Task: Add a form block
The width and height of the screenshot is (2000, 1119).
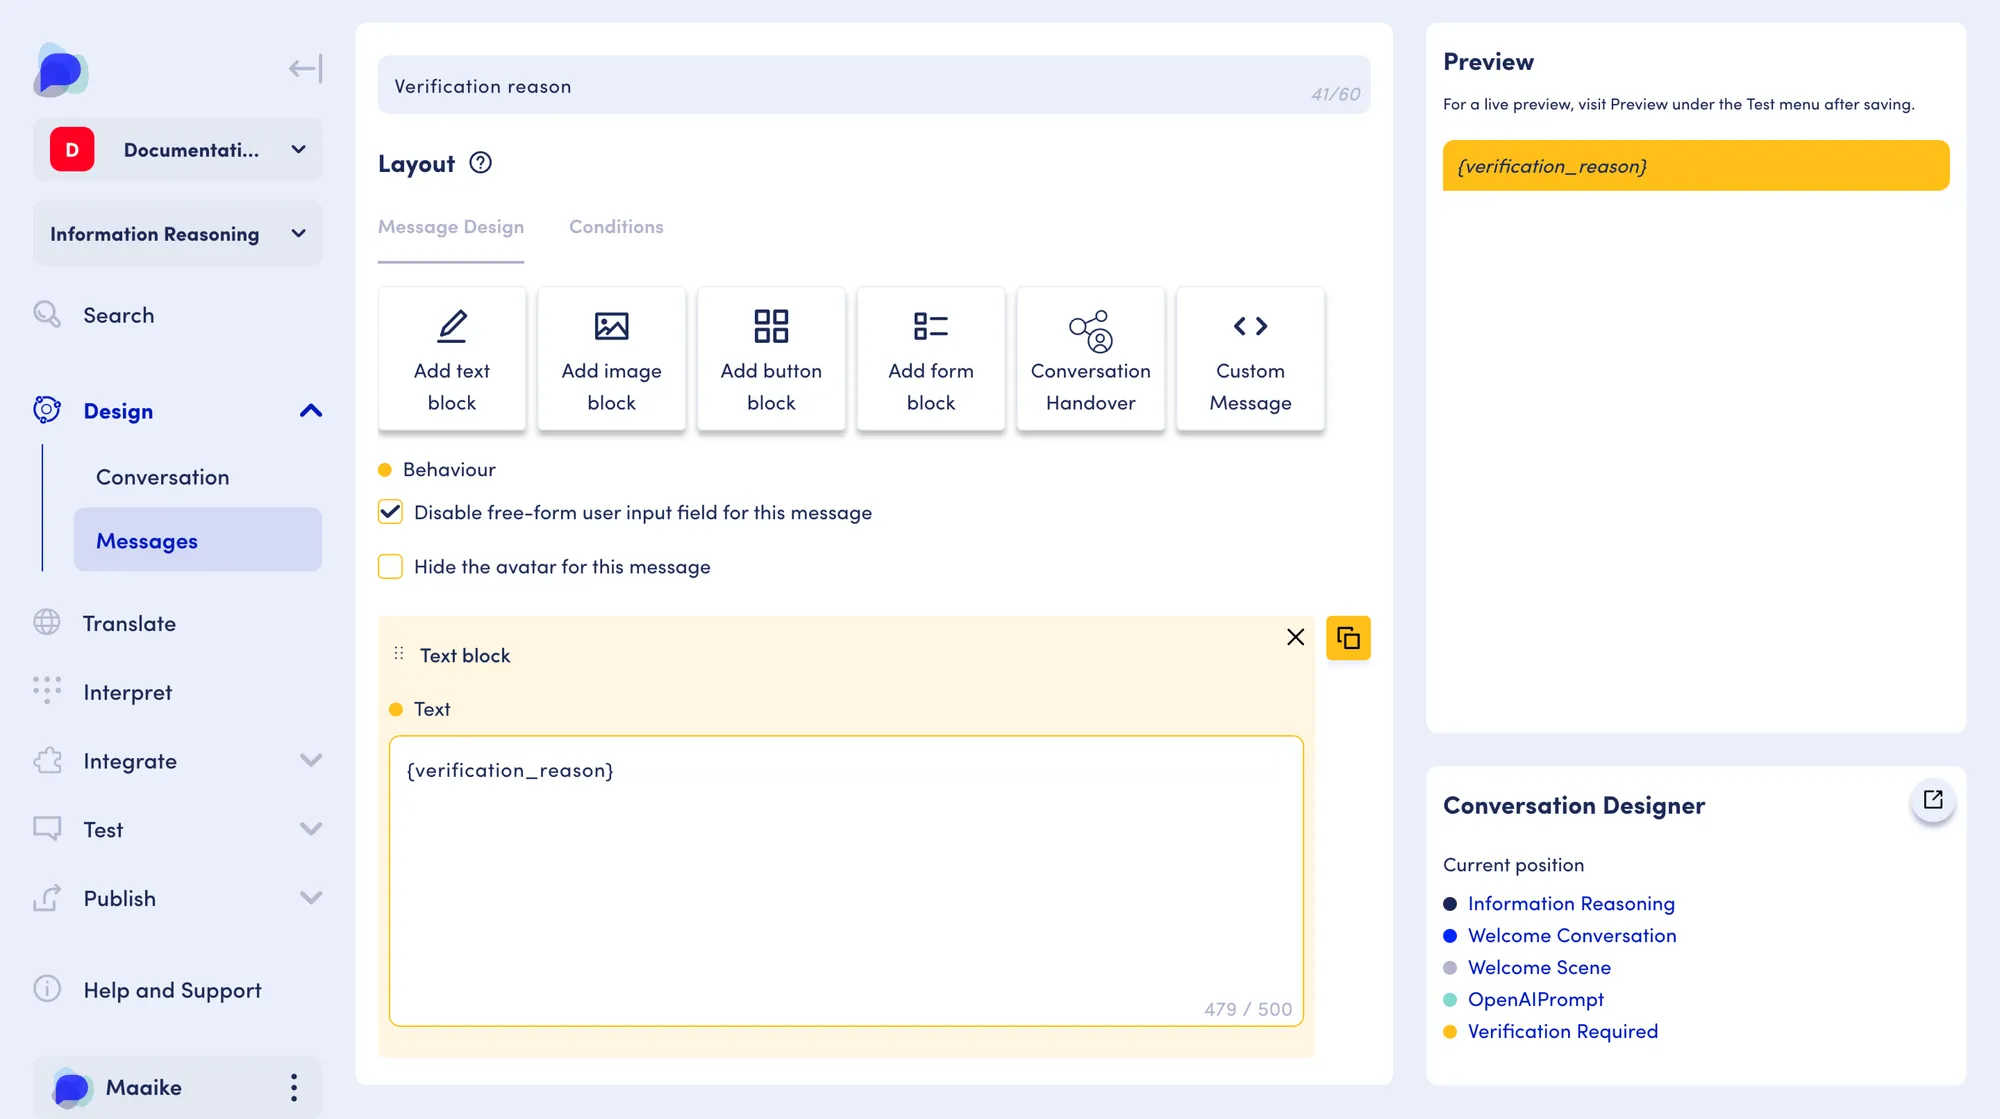Action: coord(931,359)
